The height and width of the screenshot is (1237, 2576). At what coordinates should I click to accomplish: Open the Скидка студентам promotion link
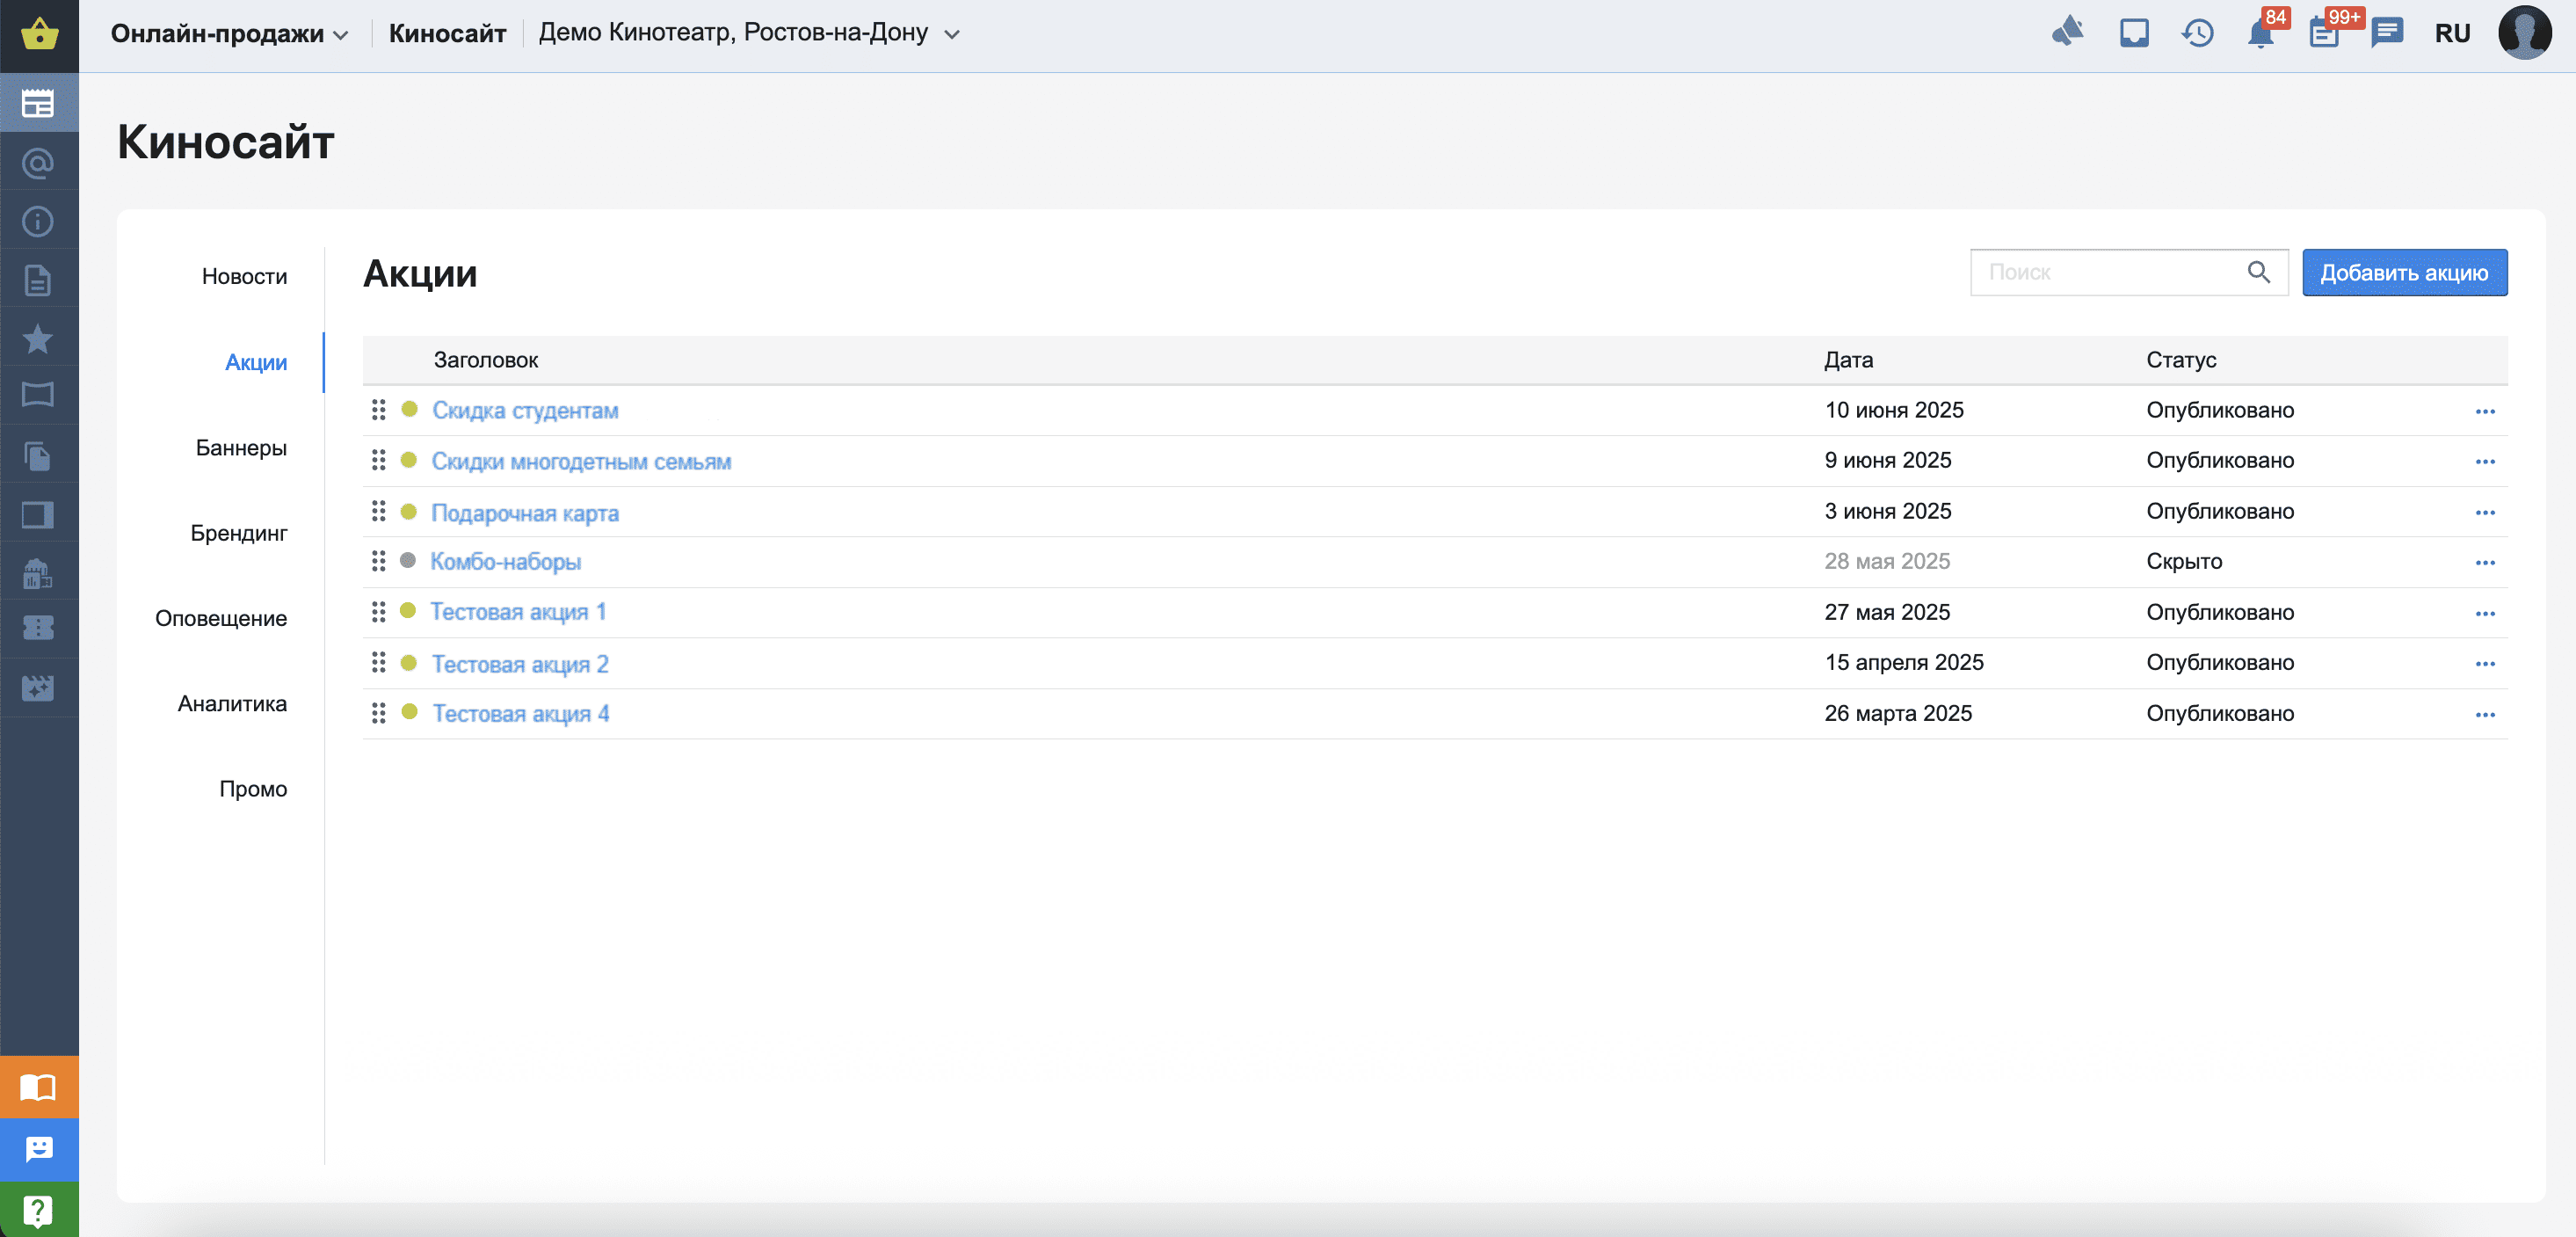(525, 410)
